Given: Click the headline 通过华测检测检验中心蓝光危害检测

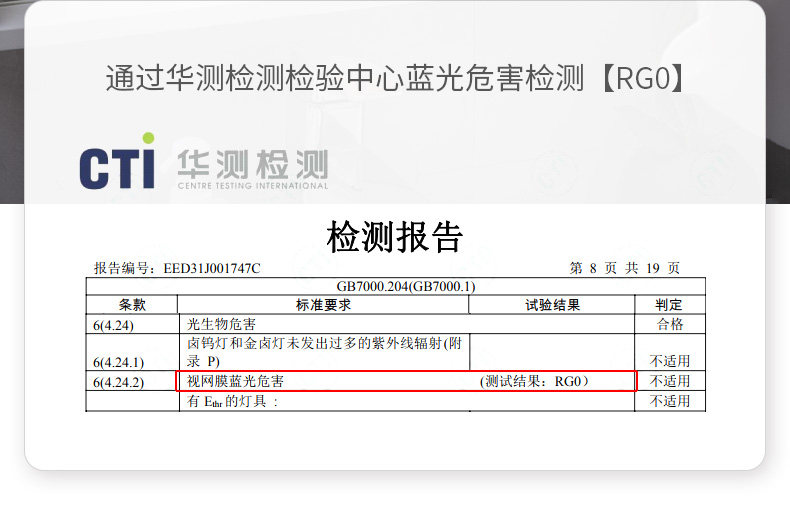Looking at the screenshot, I should tap(345, 78).
